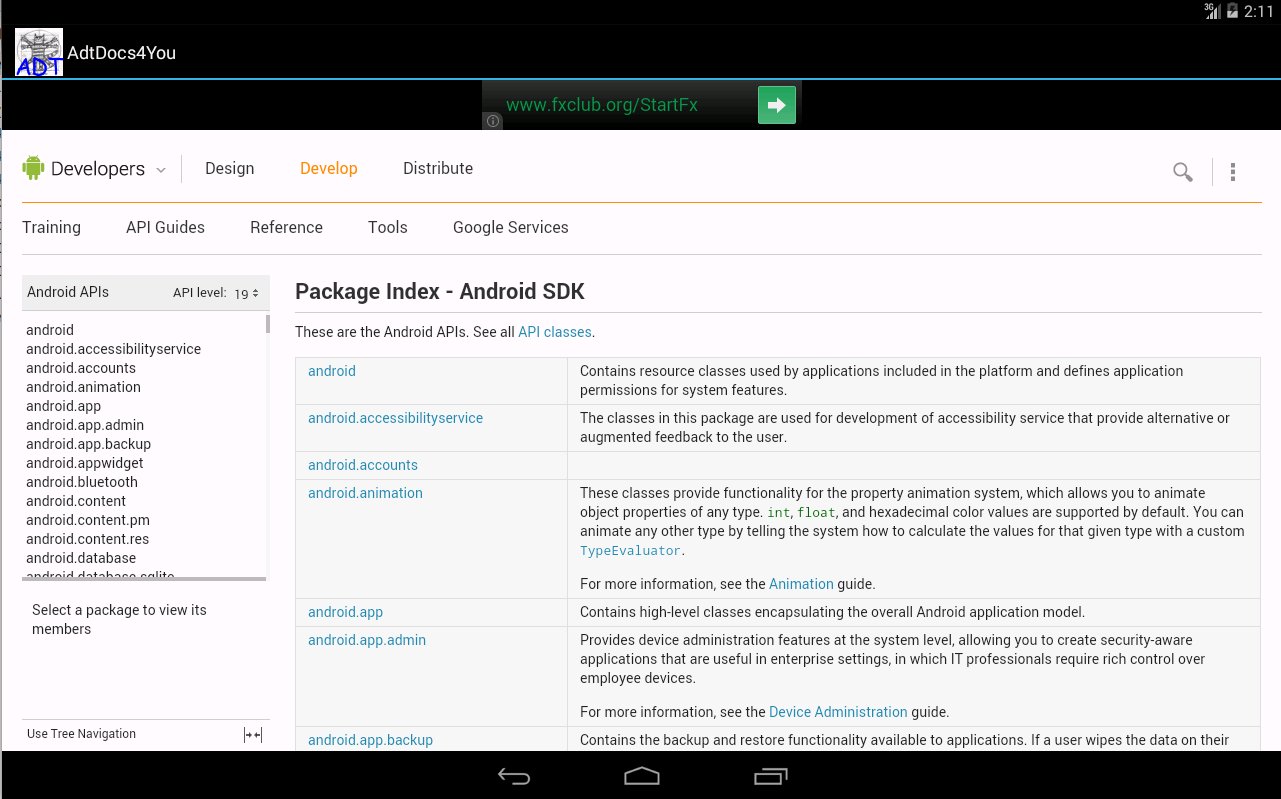Viewport: 1281px width, 799px height.
Task: Select android.bluetooth in sidebar list
Action: [82, 482]
